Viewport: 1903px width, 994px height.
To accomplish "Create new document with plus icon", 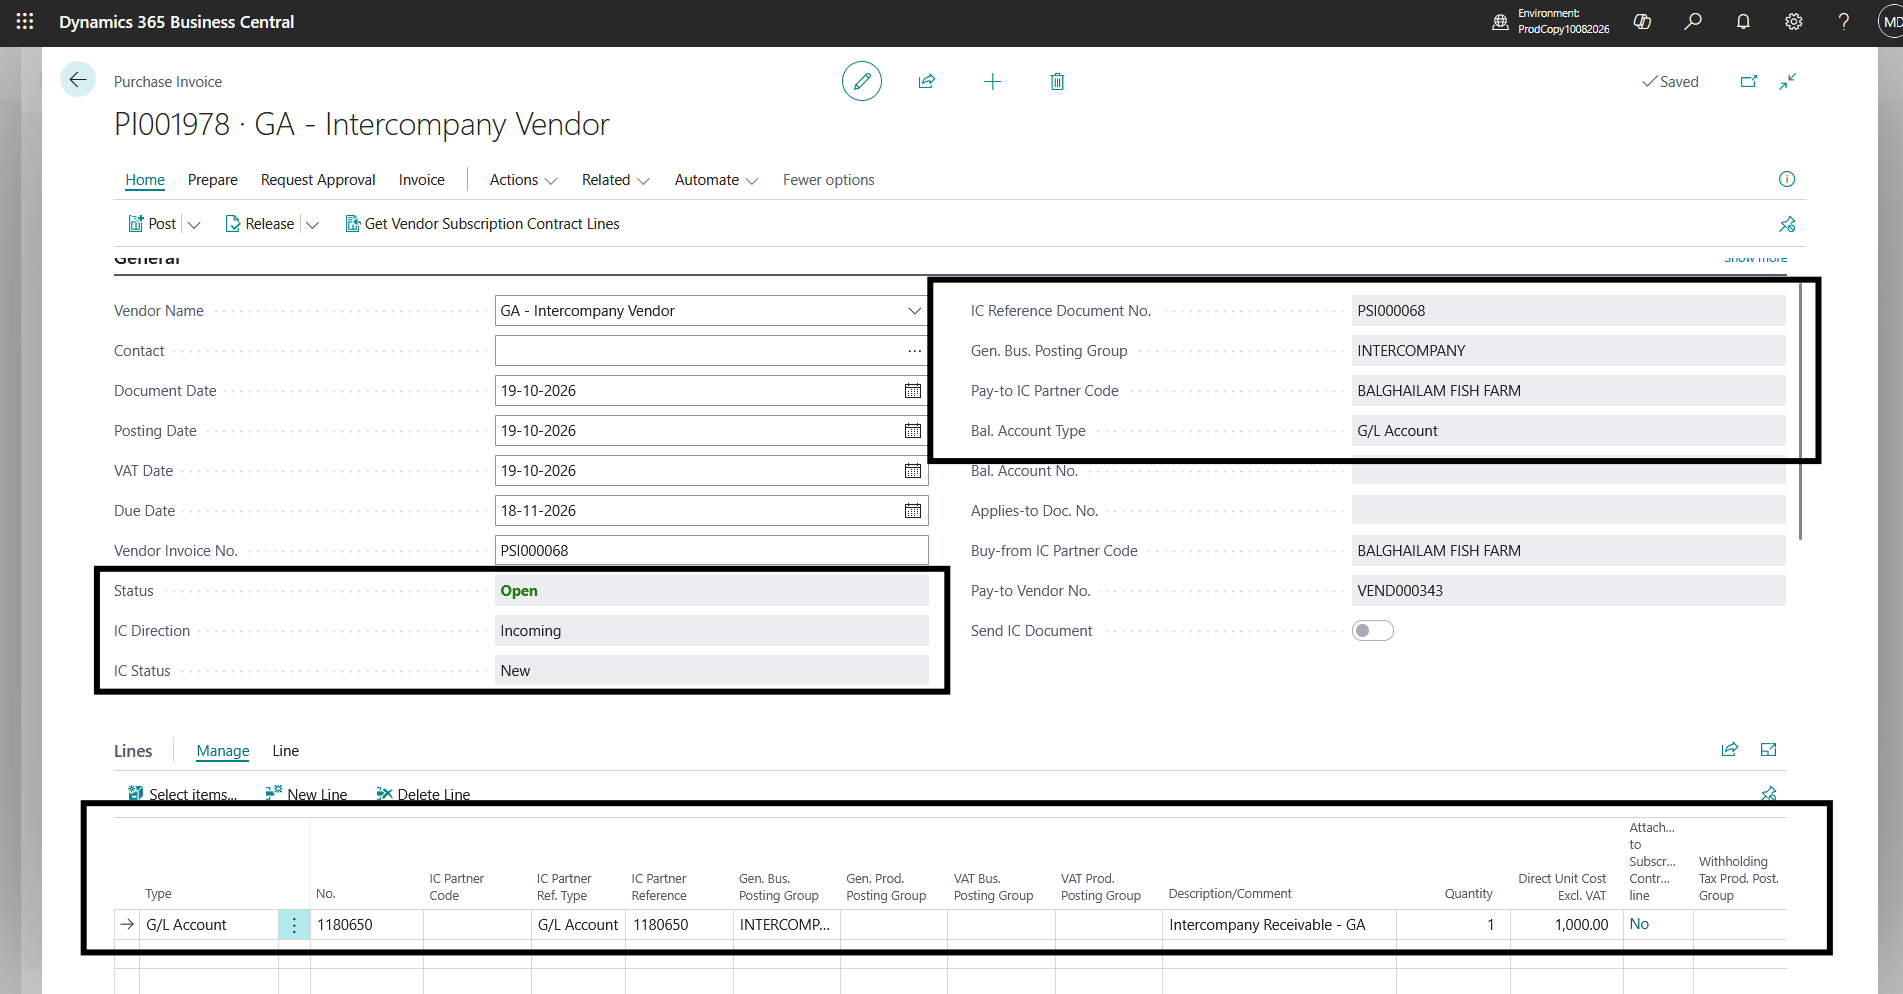I will click(x=992, y=82).
